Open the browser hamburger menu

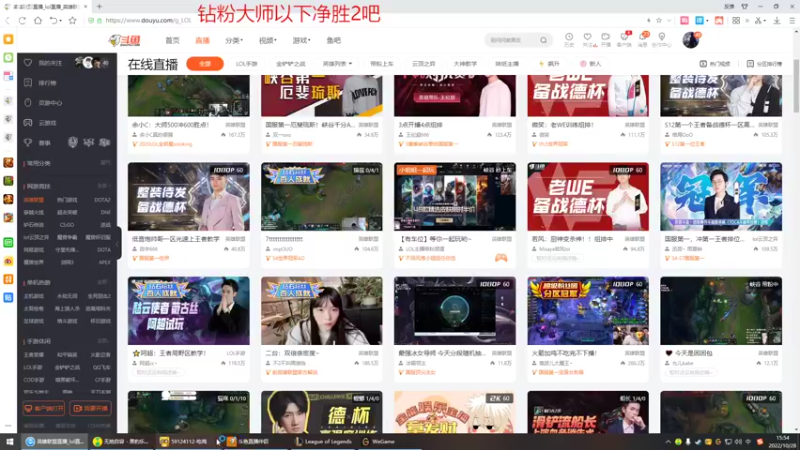point(792,20)
